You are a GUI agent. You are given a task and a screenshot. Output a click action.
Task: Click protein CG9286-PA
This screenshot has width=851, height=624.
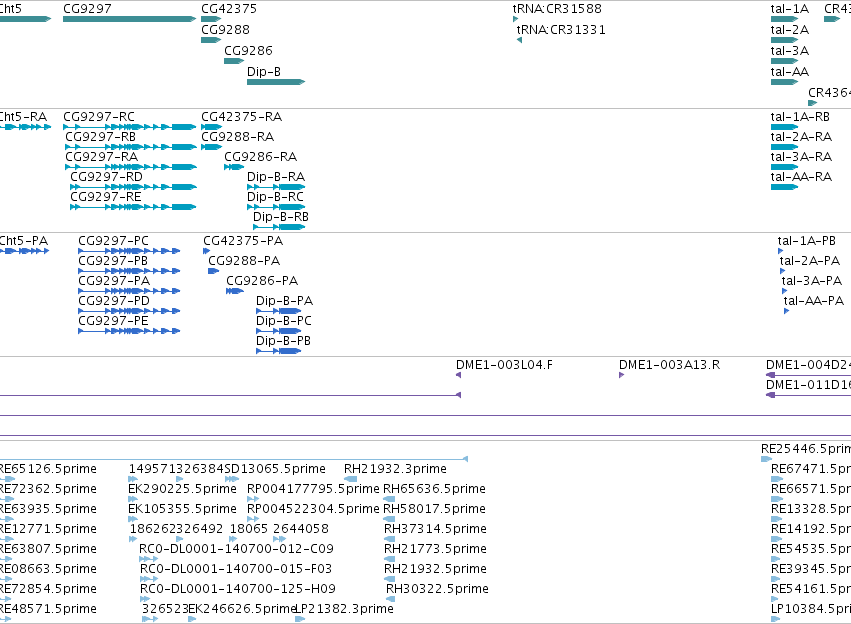tap(234, 291)
